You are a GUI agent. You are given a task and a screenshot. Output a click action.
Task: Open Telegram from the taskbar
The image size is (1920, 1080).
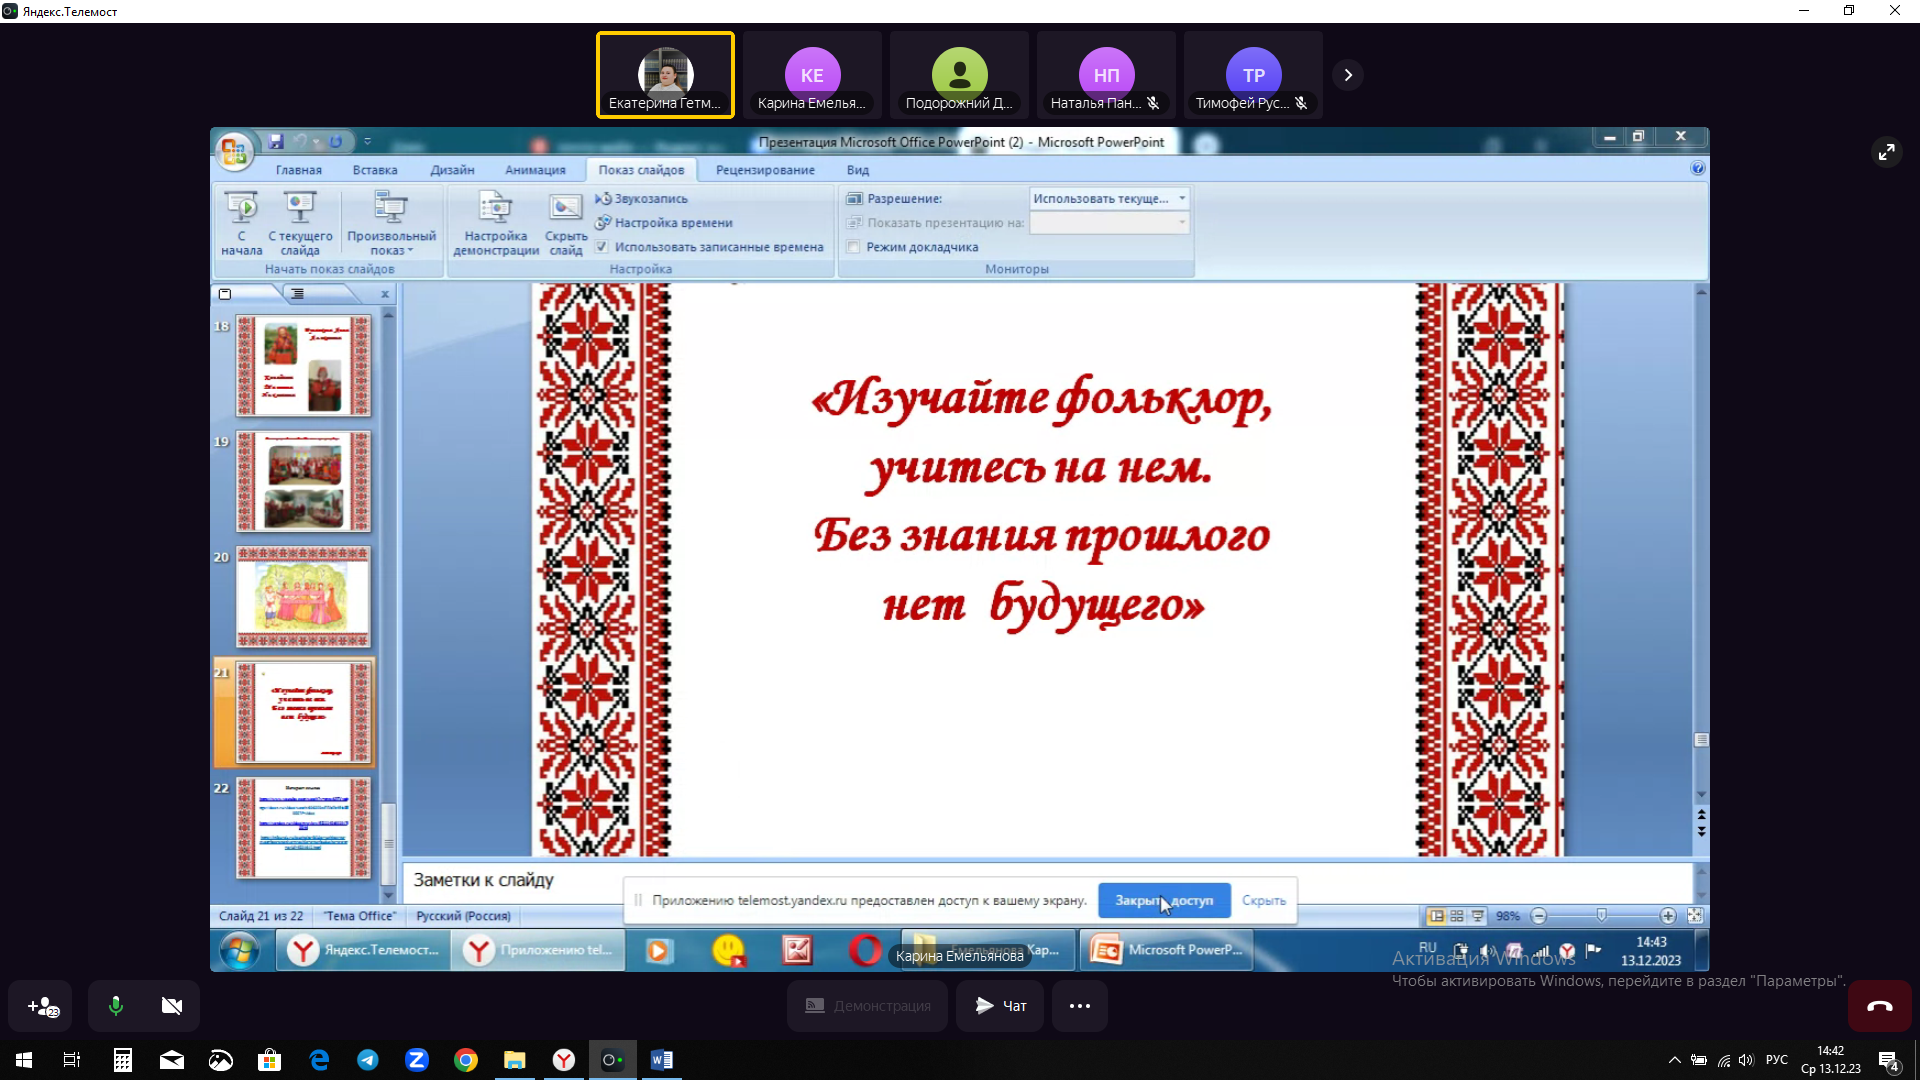coord(368,1060)
